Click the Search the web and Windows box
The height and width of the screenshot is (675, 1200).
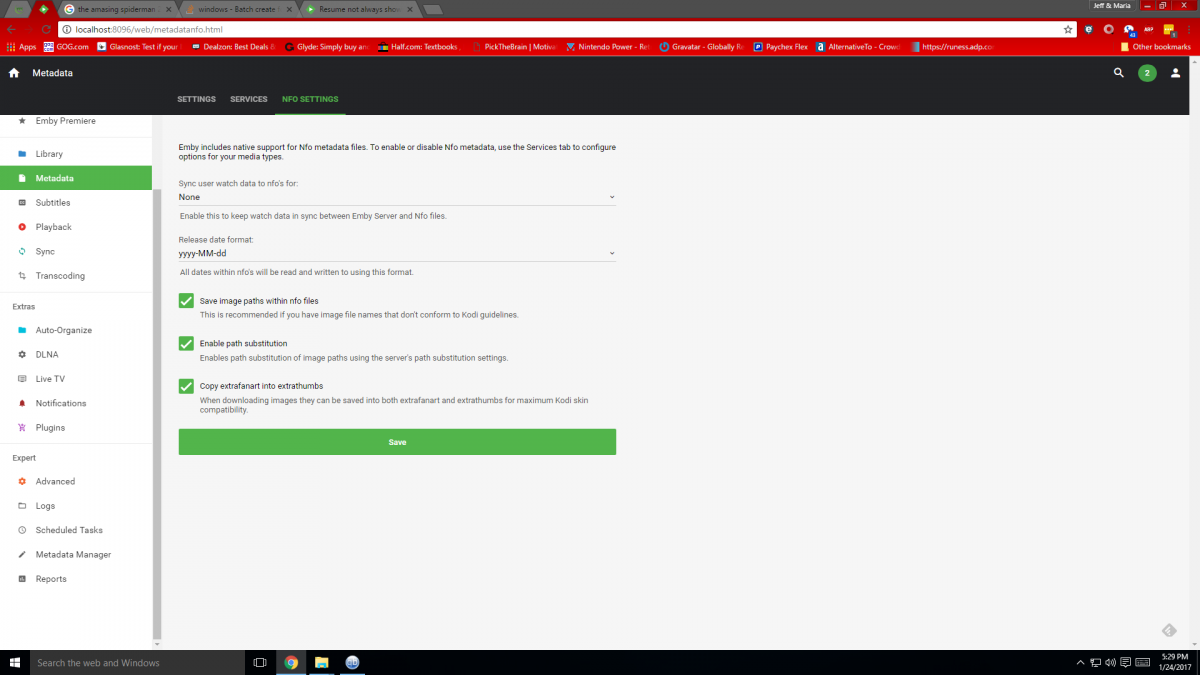coord(137,662)
